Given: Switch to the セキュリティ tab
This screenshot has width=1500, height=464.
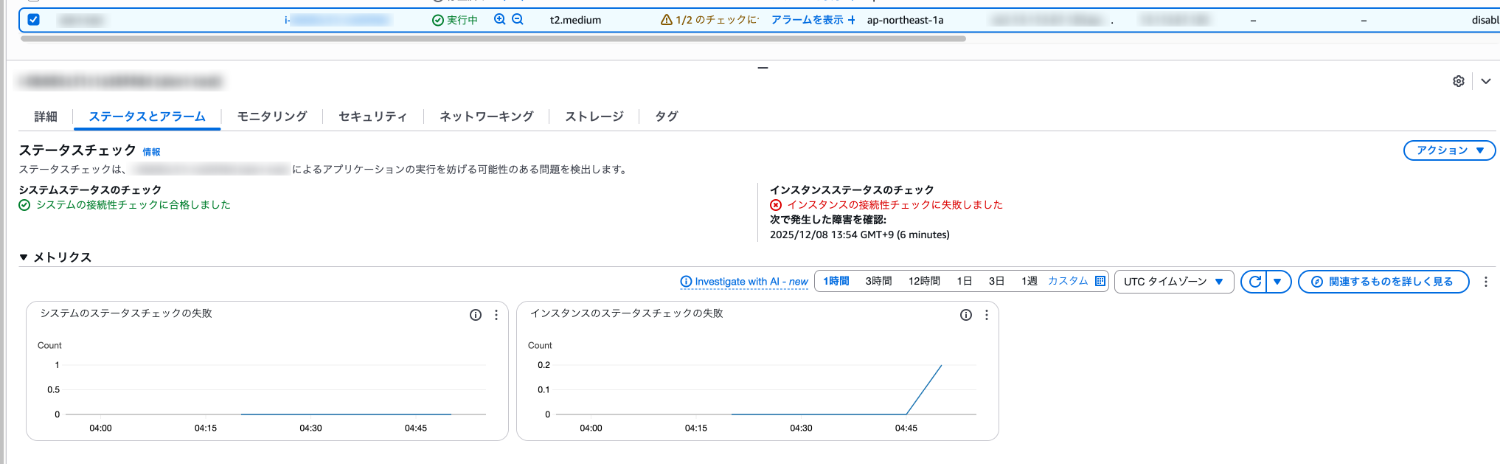Looking at the screenshot, I should (372, 116).
